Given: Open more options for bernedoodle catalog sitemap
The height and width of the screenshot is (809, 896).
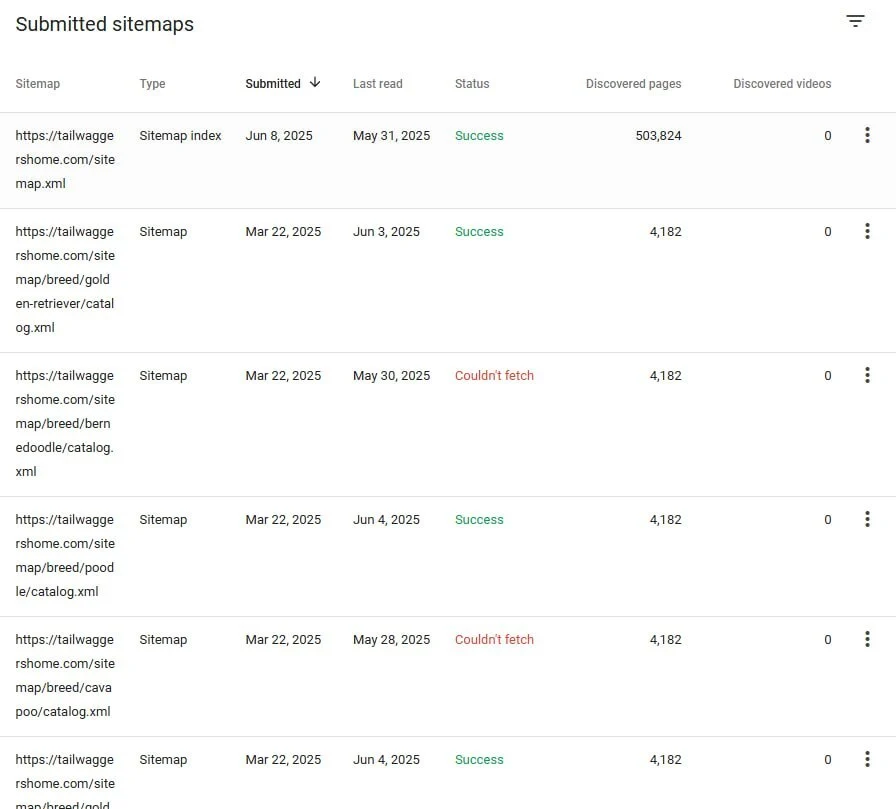Looking at the screenshot, I should pos(867,376).
